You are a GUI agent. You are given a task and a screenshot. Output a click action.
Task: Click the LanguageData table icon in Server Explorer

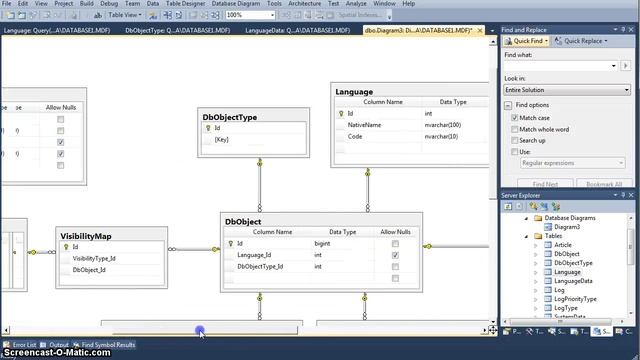[548, 281]
